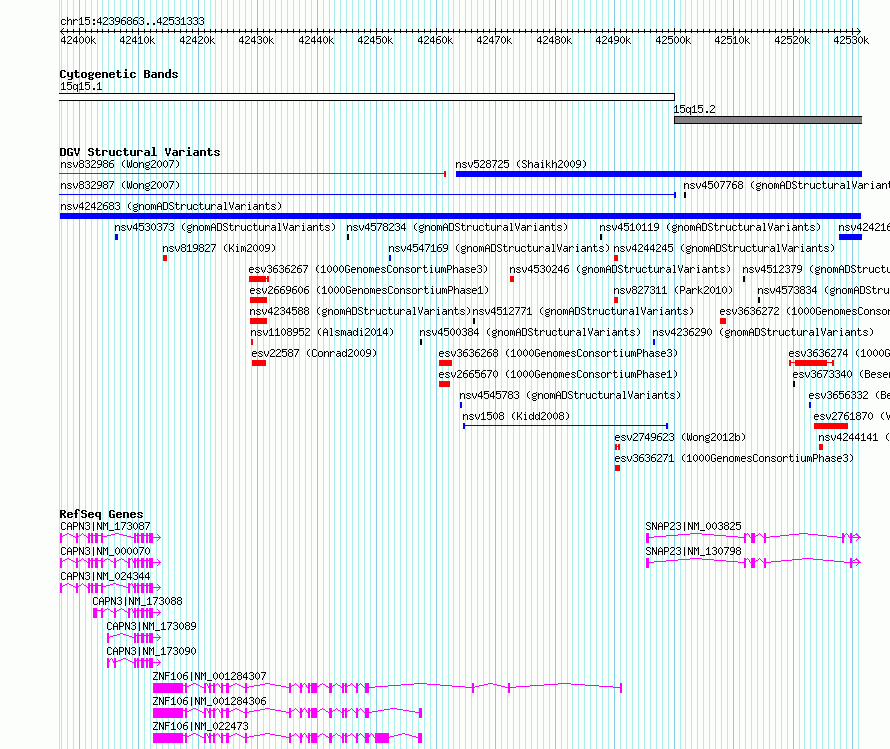Open the nsv4578234 gnomAD variant label
Viewport: 890px width, 749px height.
pos(457,228)
